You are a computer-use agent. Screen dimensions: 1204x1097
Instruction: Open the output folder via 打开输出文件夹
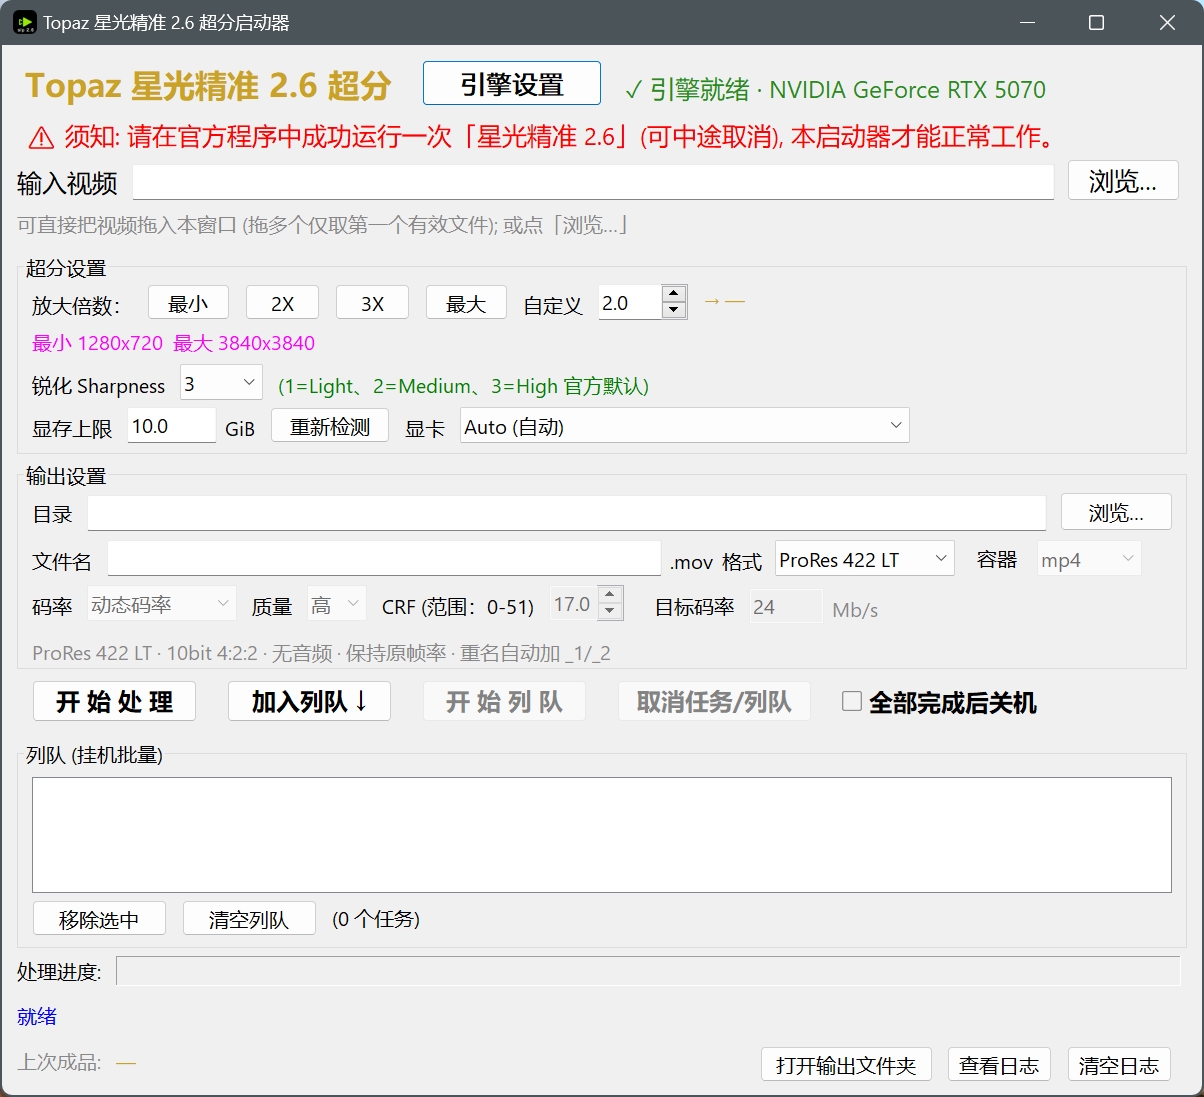[846, 1064]
